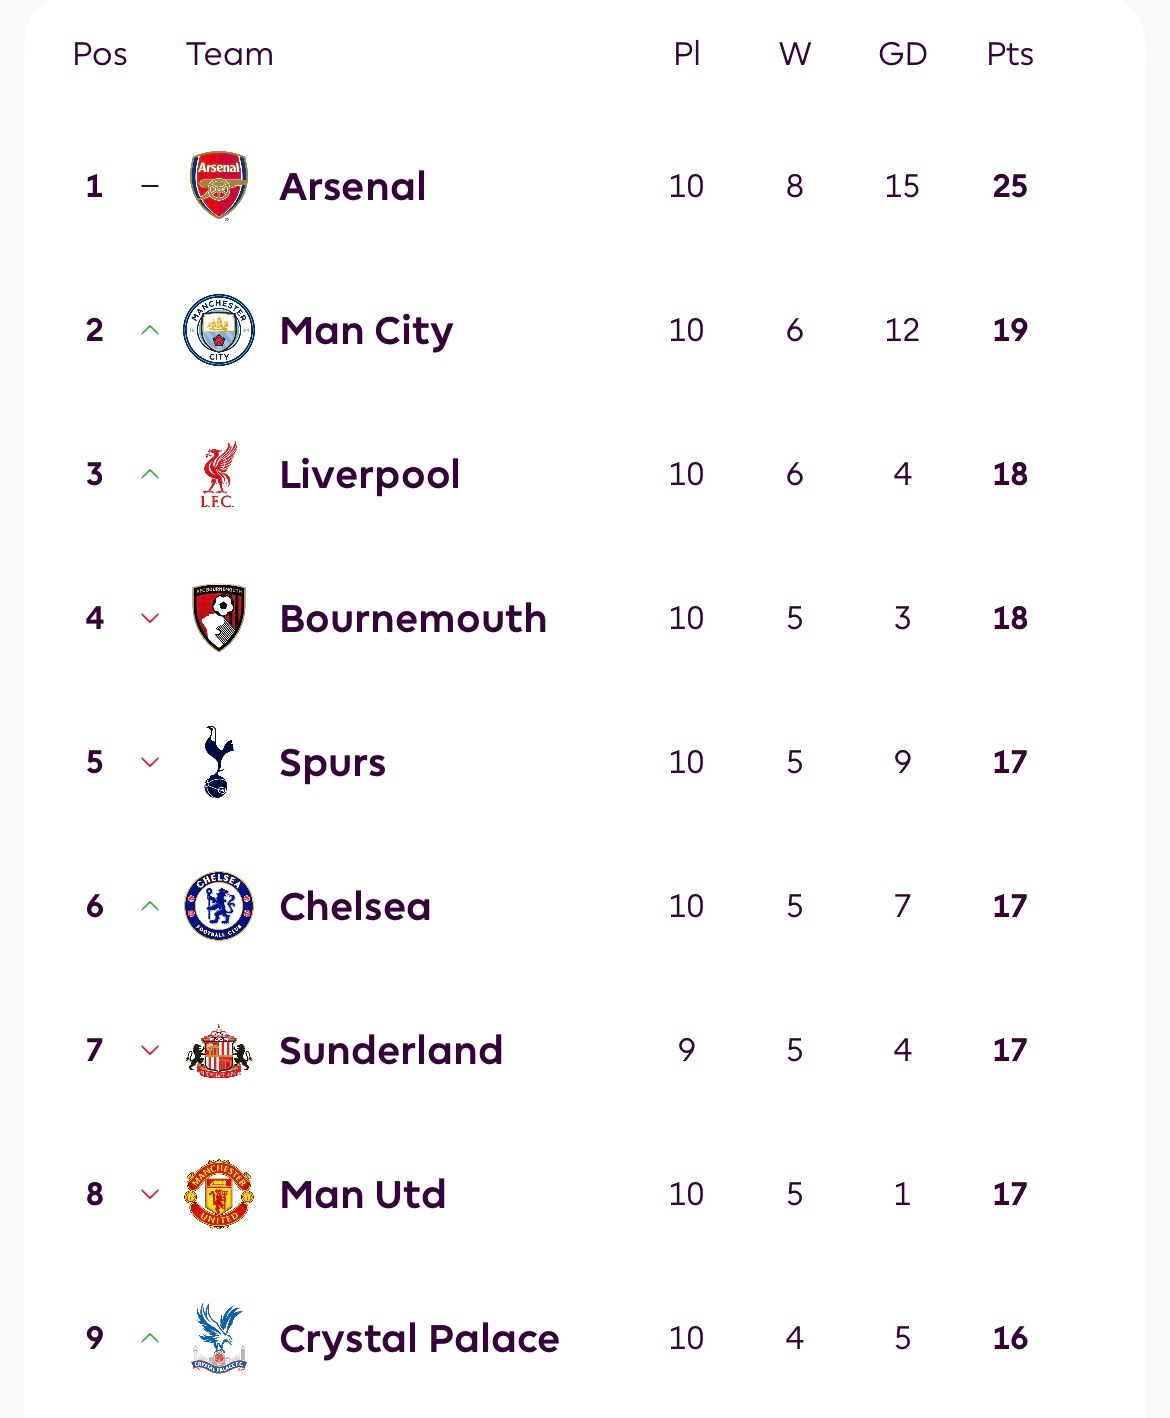Viewport: 1170px width, 1418px height.
Task: Click the W column header
Action: [x=795, y=54]
